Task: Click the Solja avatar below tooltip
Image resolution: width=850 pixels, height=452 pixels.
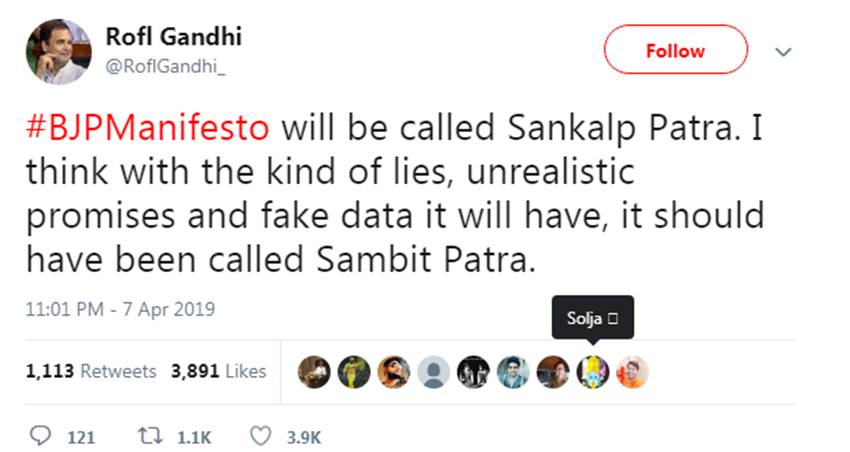Action: [593, 371]
